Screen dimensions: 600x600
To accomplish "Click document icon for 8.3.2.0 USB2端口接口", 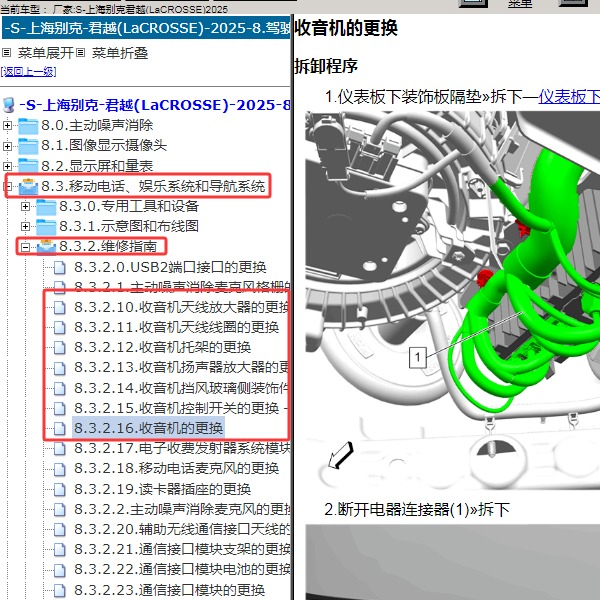I will point(60,267).
